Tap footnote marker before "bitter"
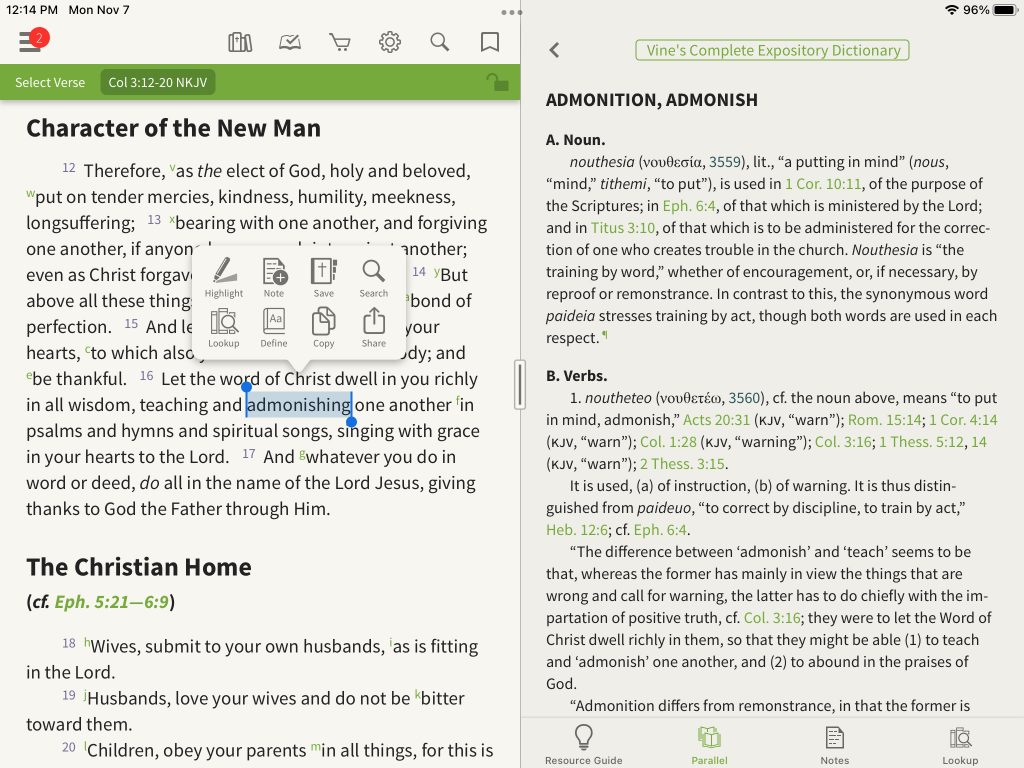 417,694
